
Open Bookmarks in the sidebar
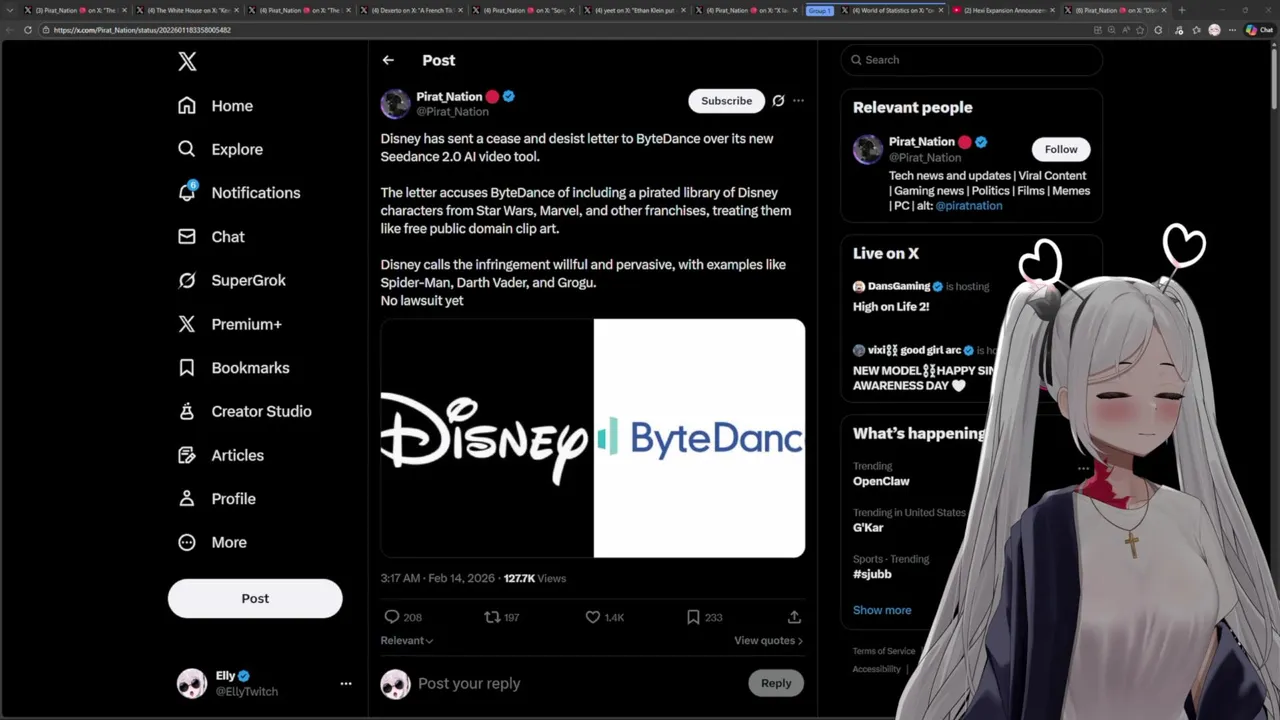233,368
